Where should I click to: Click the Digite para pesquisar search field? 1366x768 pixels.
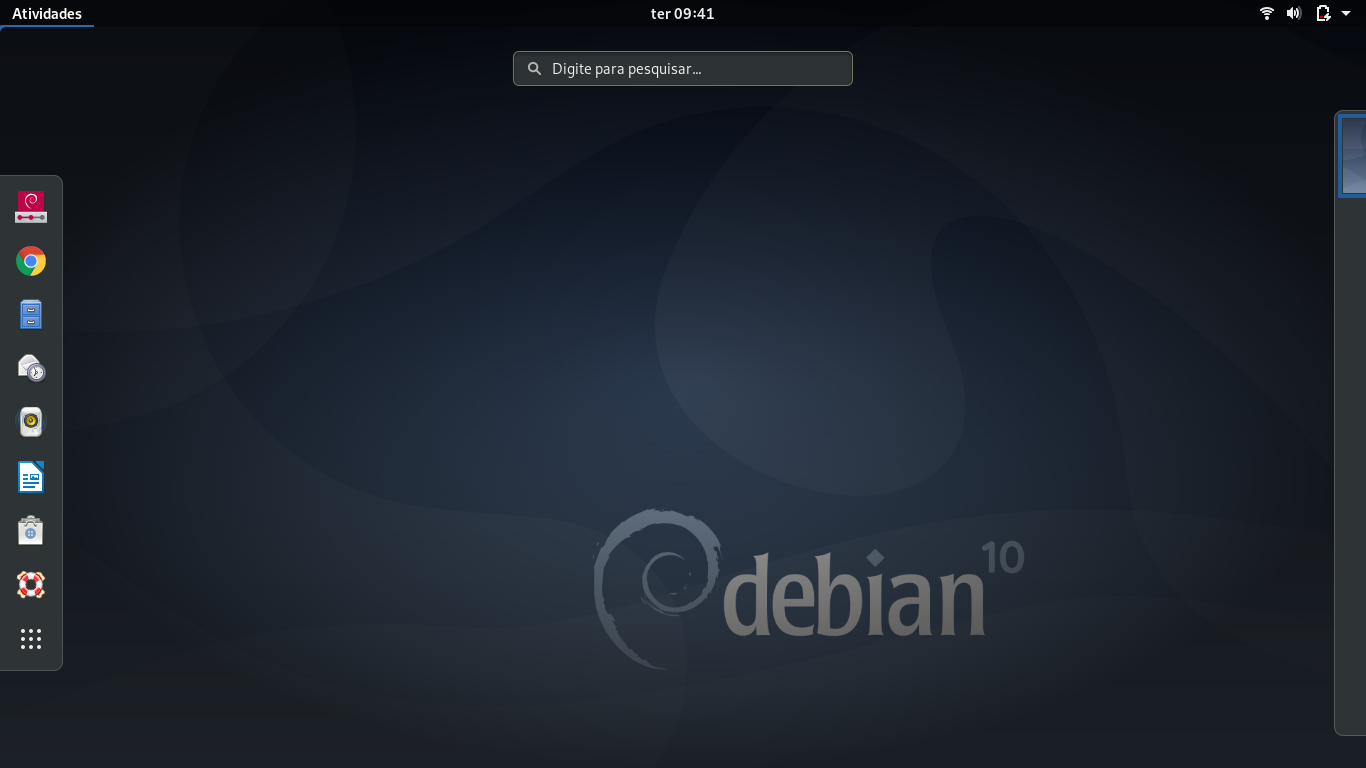click(x=682, y=68)
